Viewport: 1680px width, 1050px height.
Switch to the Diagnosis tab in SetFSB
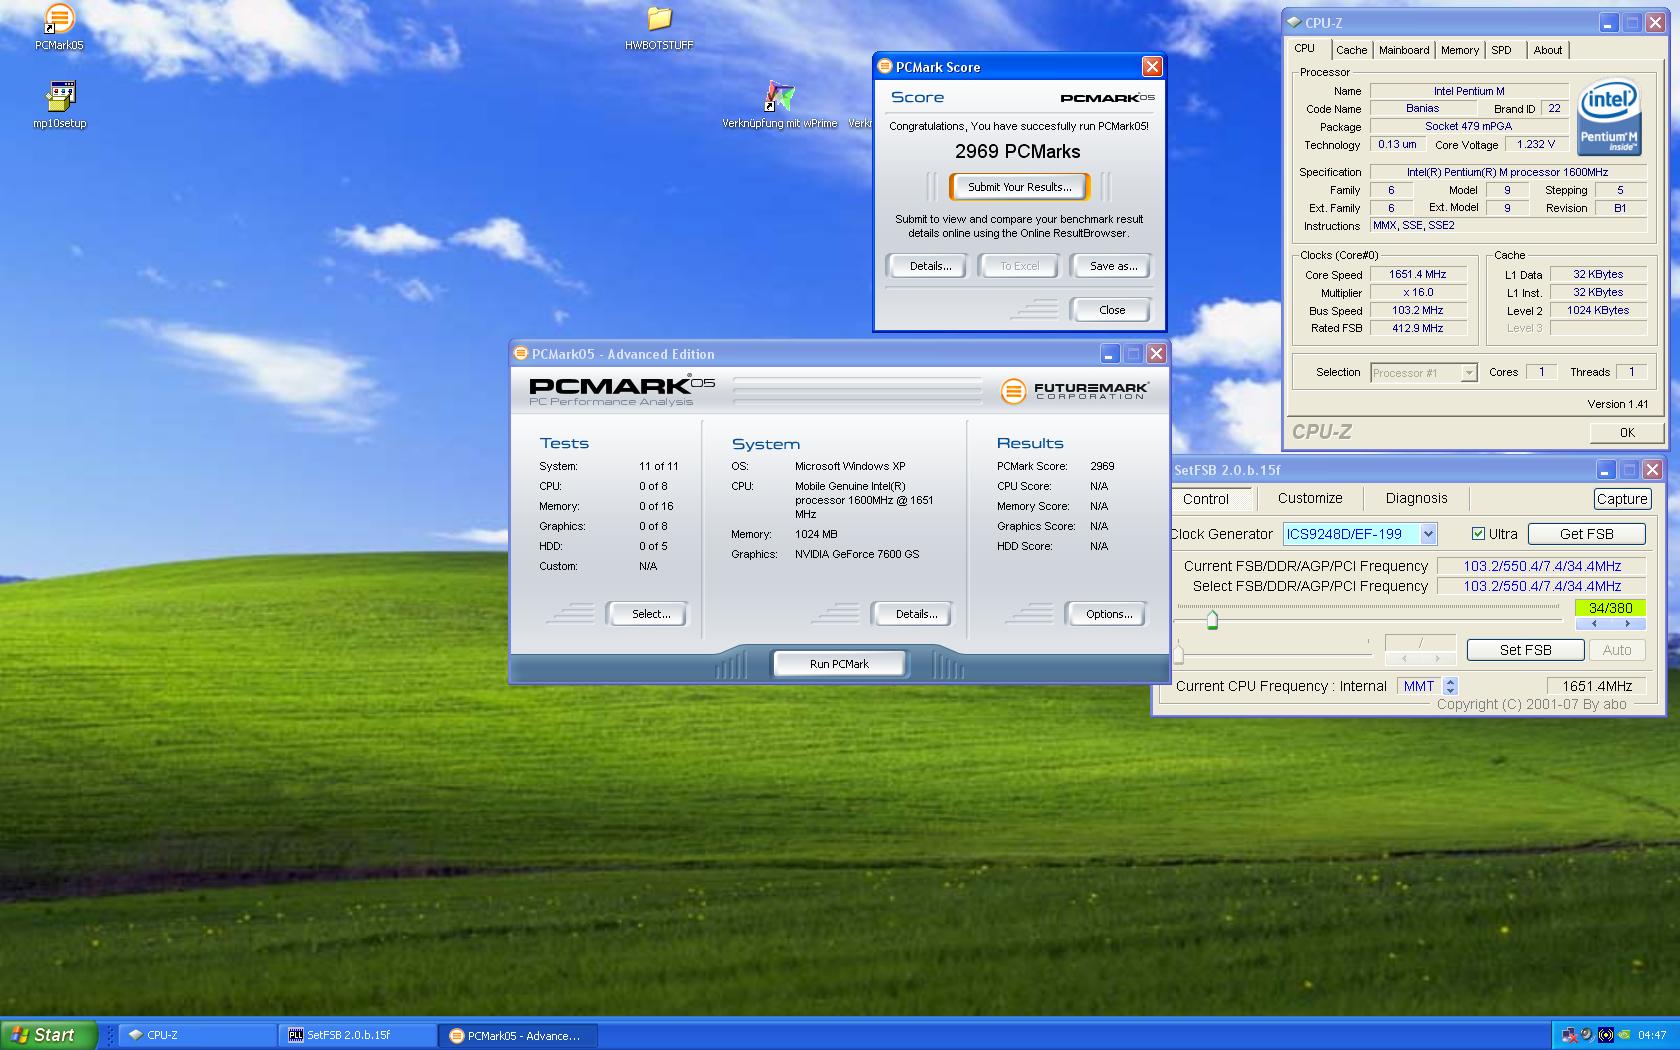coord(1416,498)
